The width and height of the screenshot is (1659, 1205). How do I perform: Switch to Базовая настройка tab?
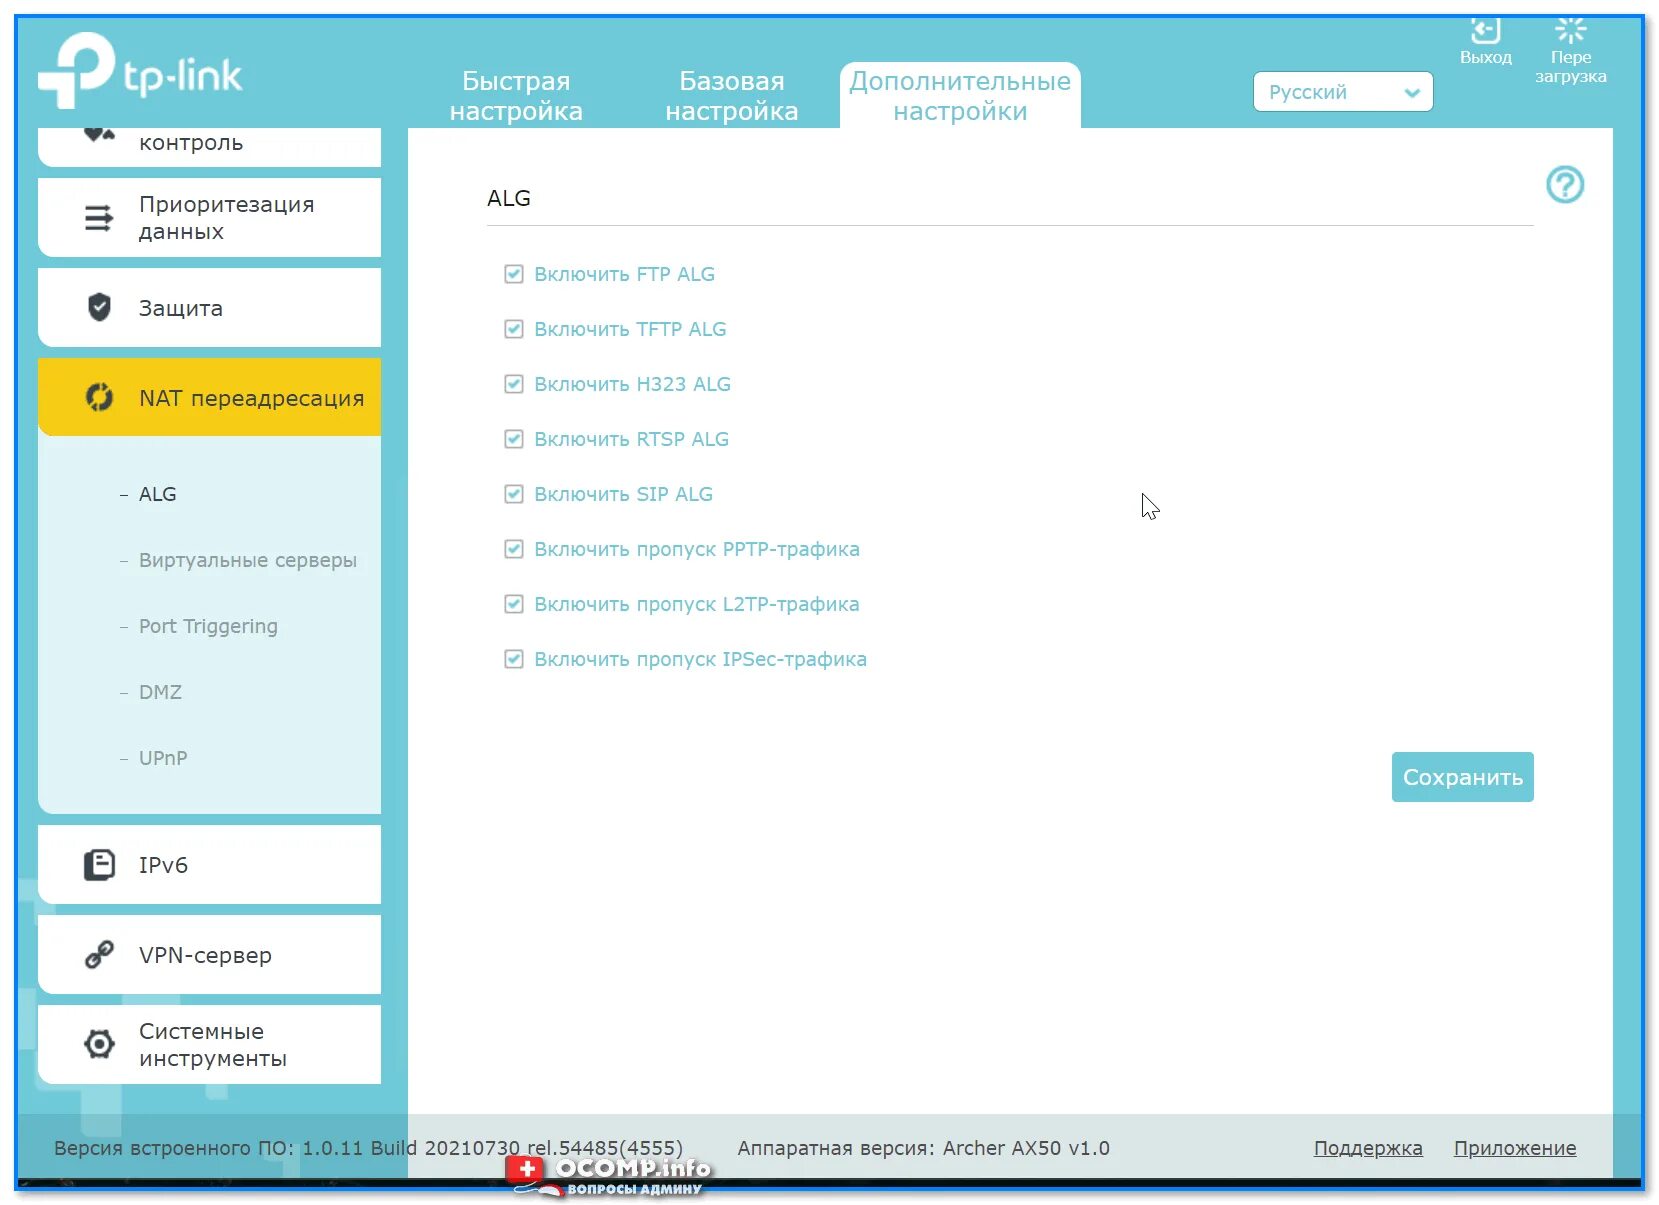[x=732, y=96]
